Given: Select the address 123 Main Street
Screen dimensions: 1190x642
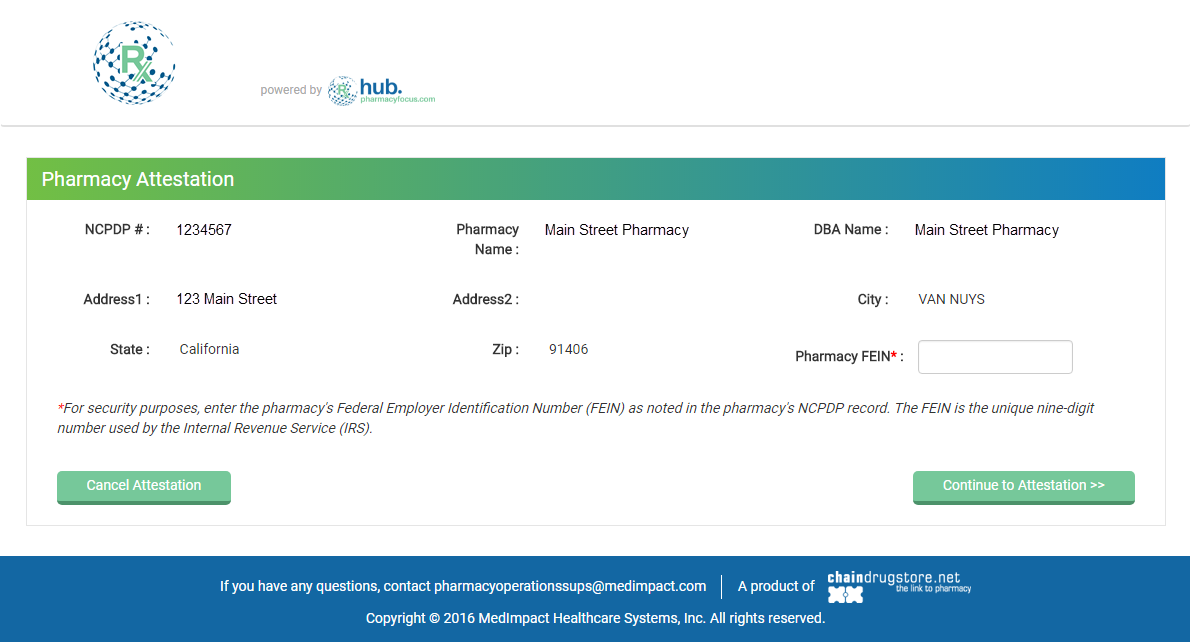Looking at the screenshot, I should pos(226,299).
